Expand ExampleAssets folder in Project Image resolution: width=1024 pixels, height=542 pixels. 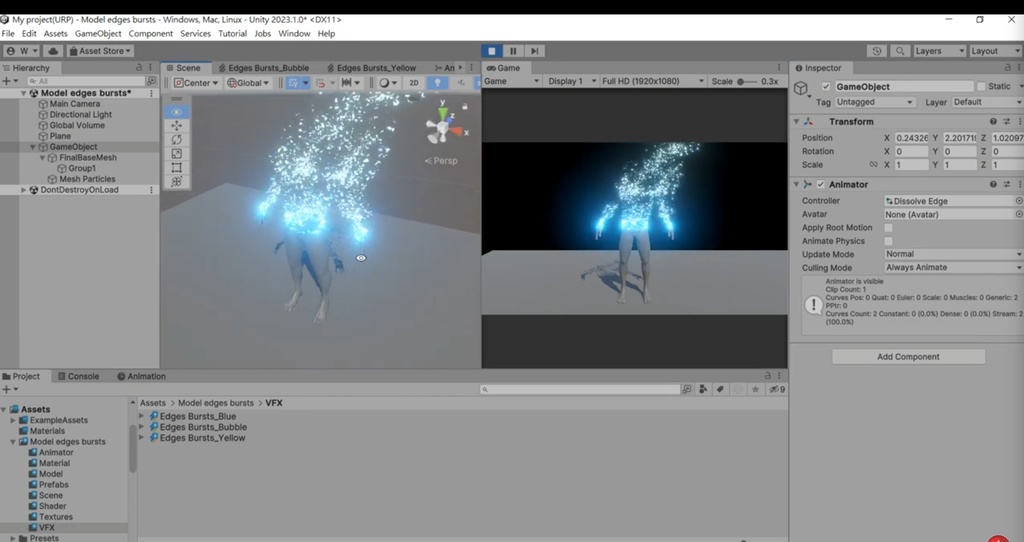coord(13,421)
